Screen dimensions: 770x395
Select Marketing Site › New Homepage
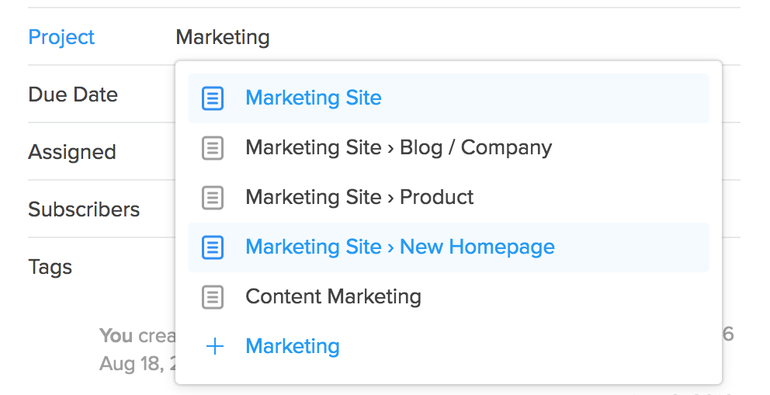tap(448, 247)
